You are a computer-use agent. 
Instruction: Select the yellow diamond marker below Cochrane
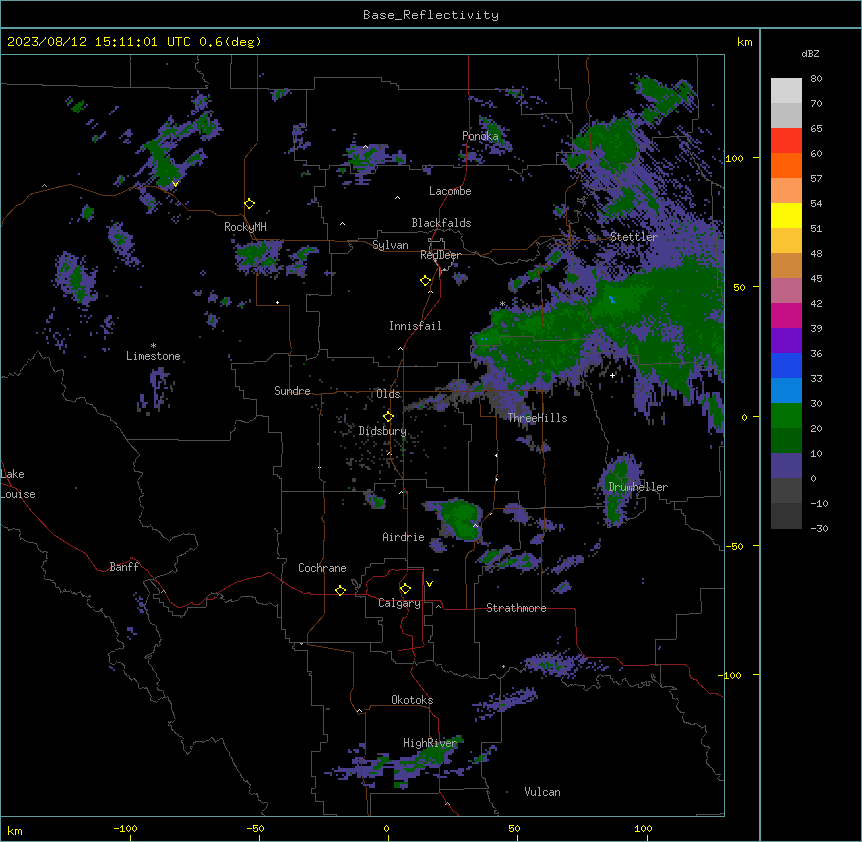(340, 590)
